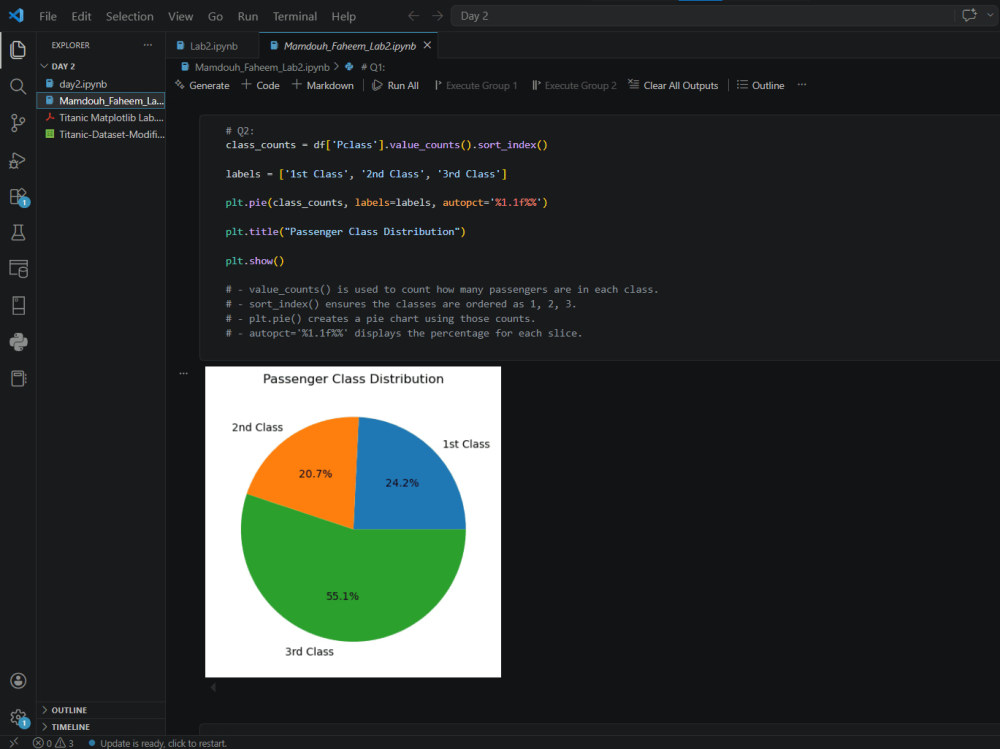Run All notebook cells
This screenshot has width=1000, height=749.
click(395, 85)
